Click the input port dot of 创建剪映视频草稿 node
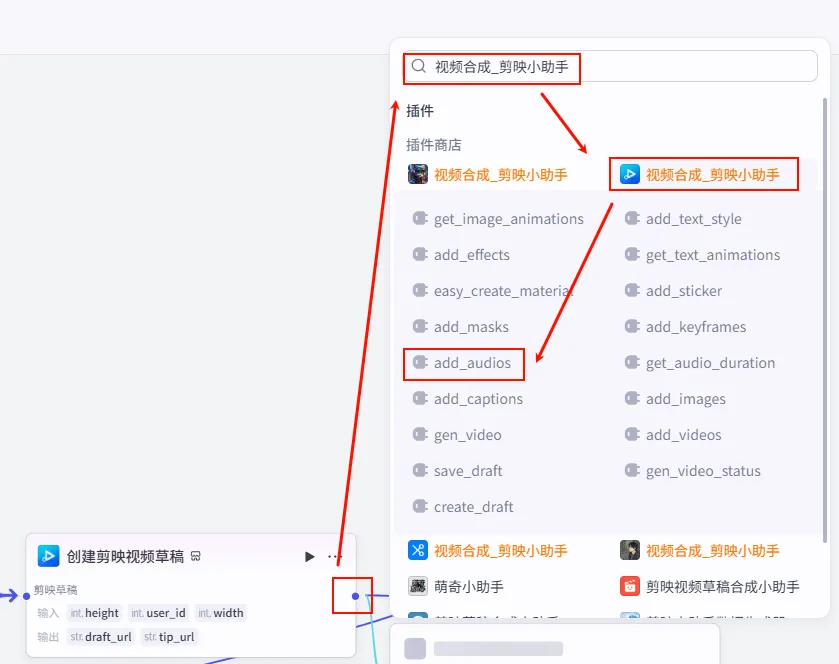 [x=26, y=596]
